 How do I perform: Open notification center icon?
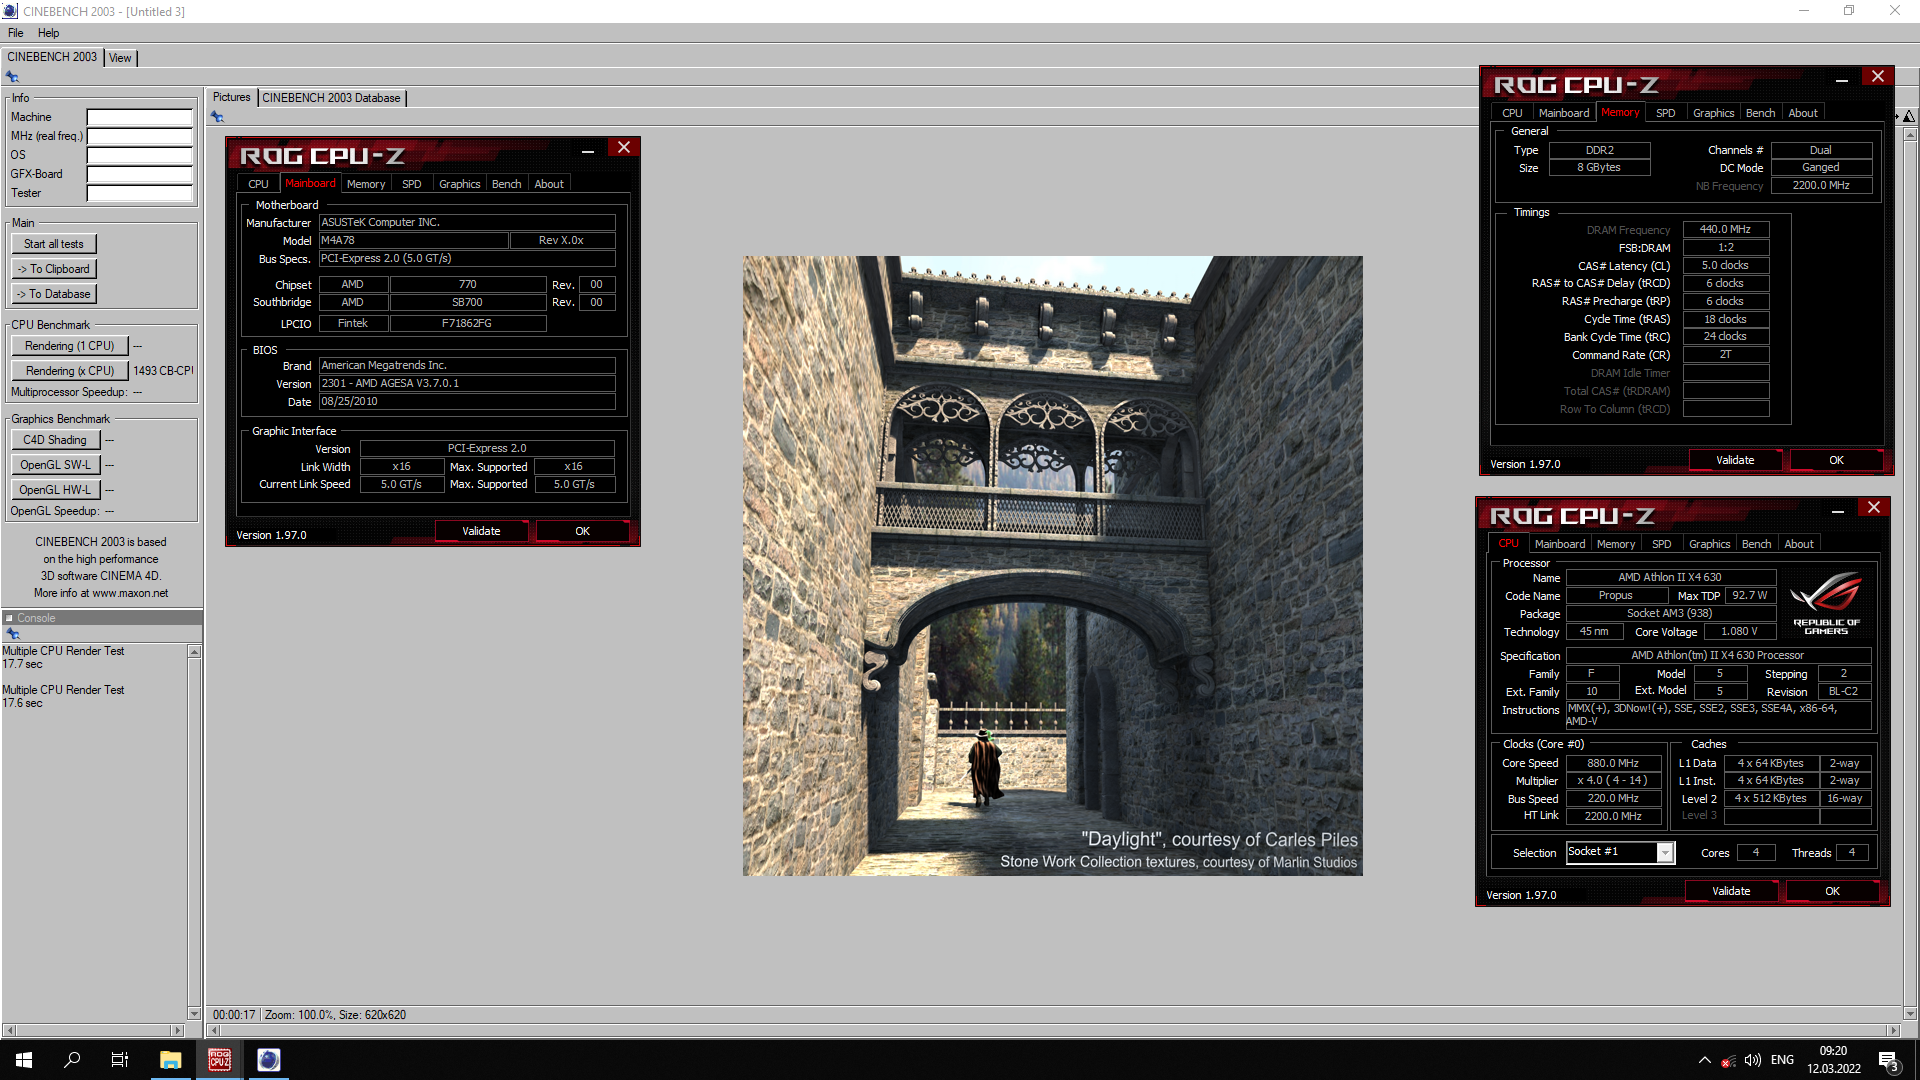tap(1889, 1060)
